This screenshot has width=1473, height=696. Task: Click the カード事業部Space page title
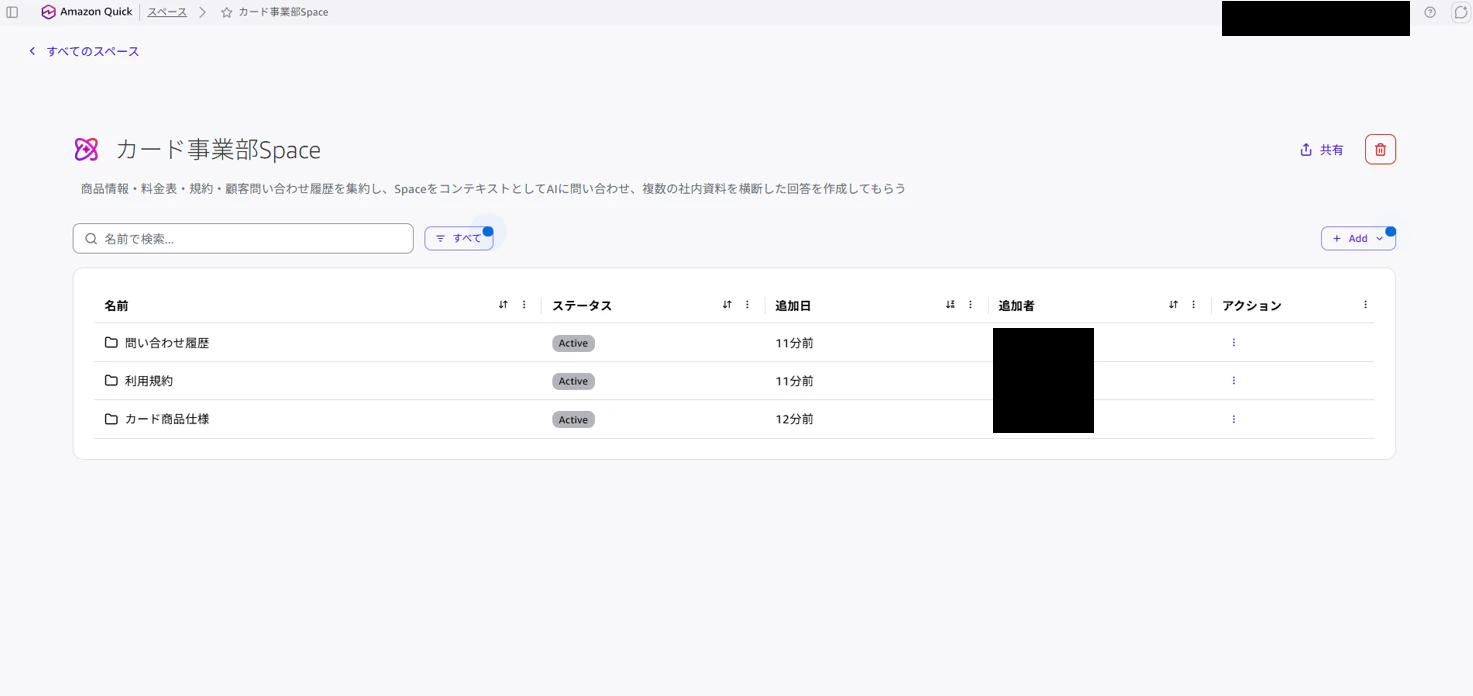point(218,150)
